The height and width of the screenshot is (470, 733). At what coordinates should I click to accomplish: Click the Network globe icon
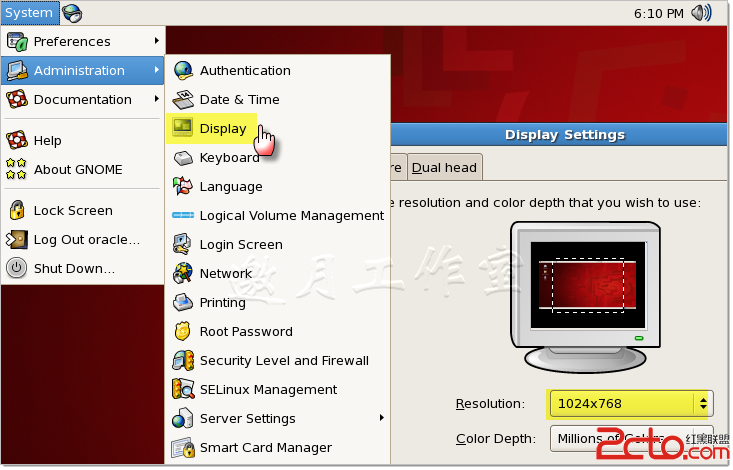click(x=182, y=274)
